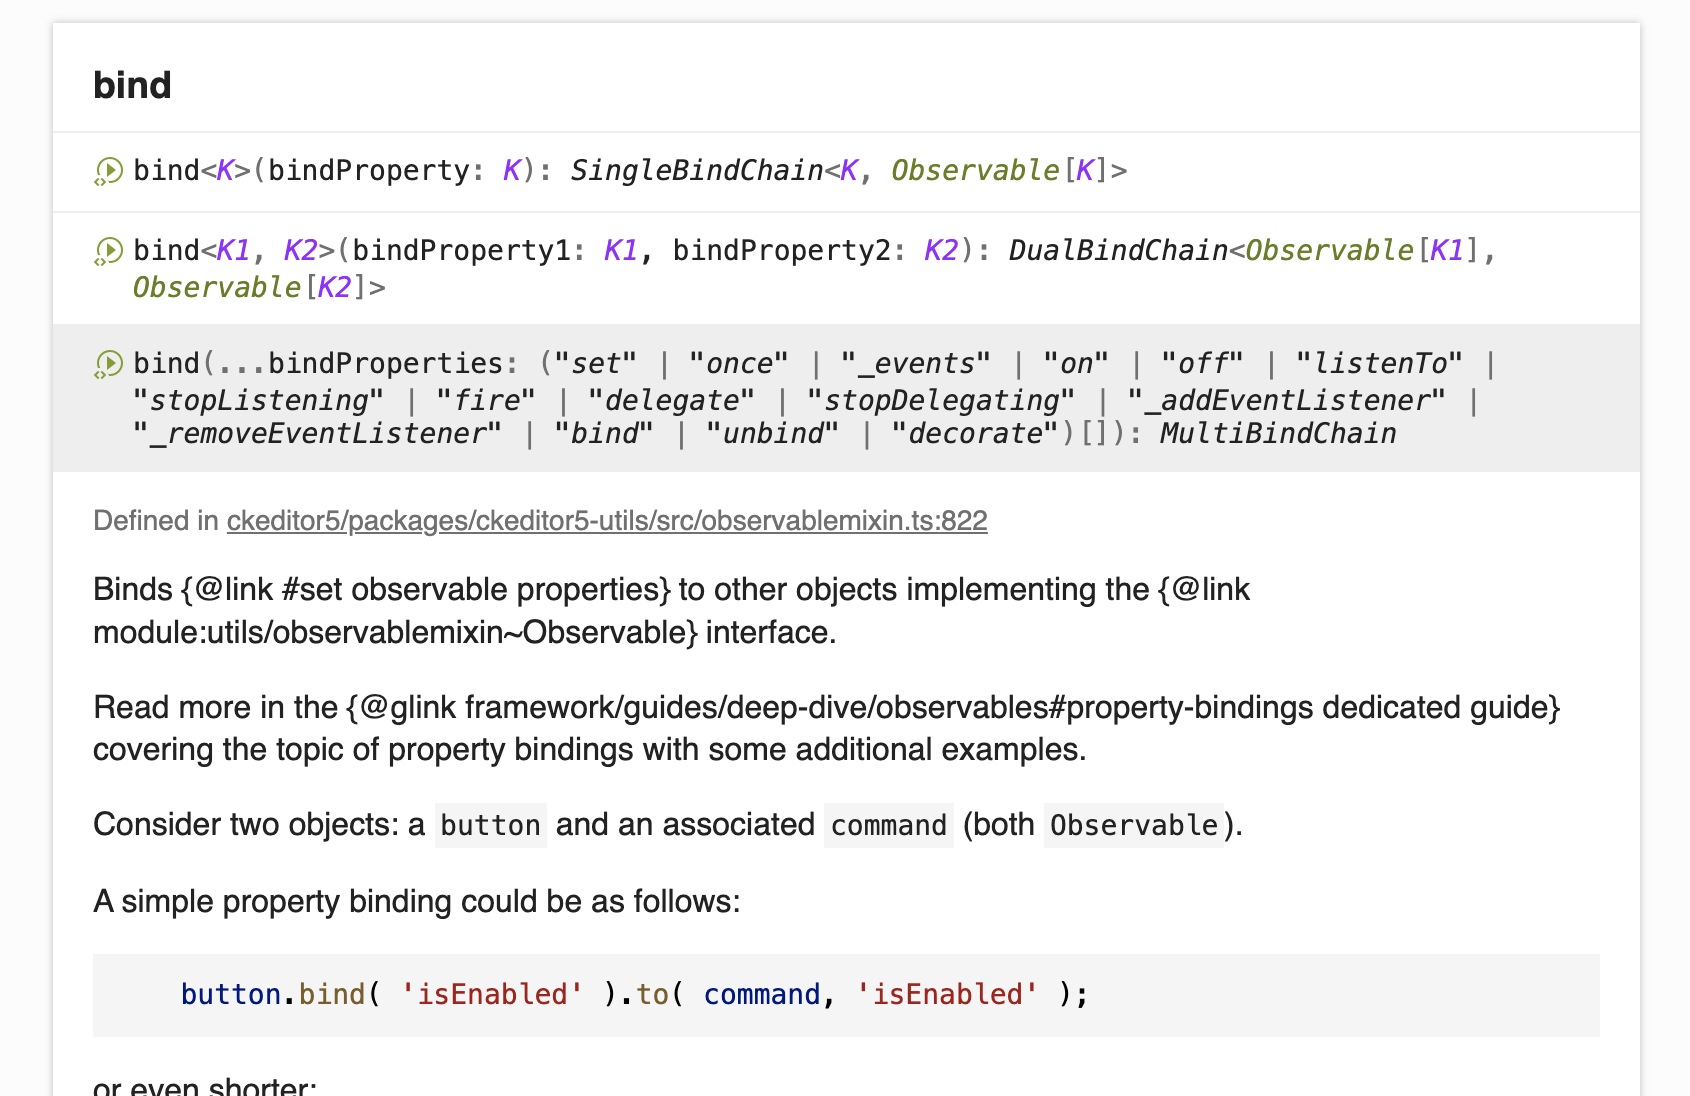Click the inline command code span
This screenshot has height=1096, width=1690.
point(888,825)
